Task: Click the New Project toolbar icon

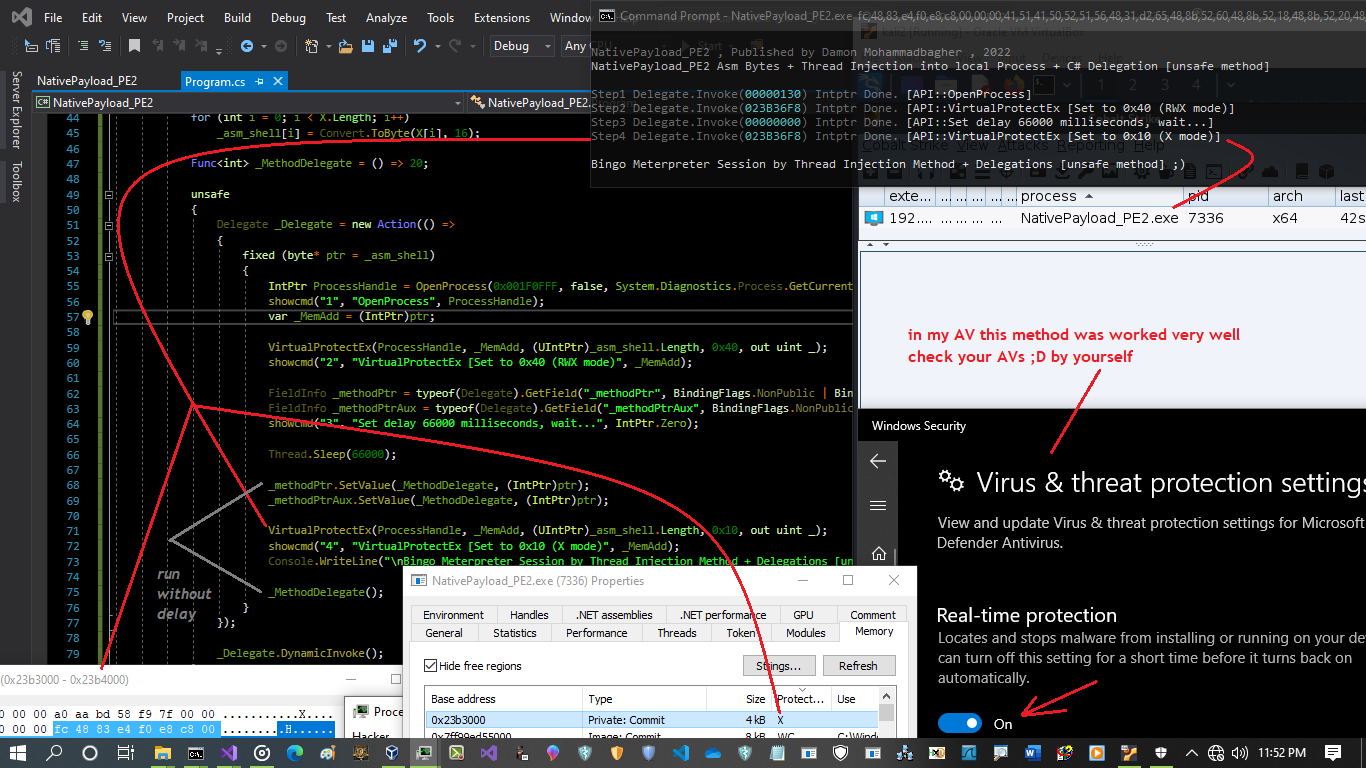Action: pos(311,46)
